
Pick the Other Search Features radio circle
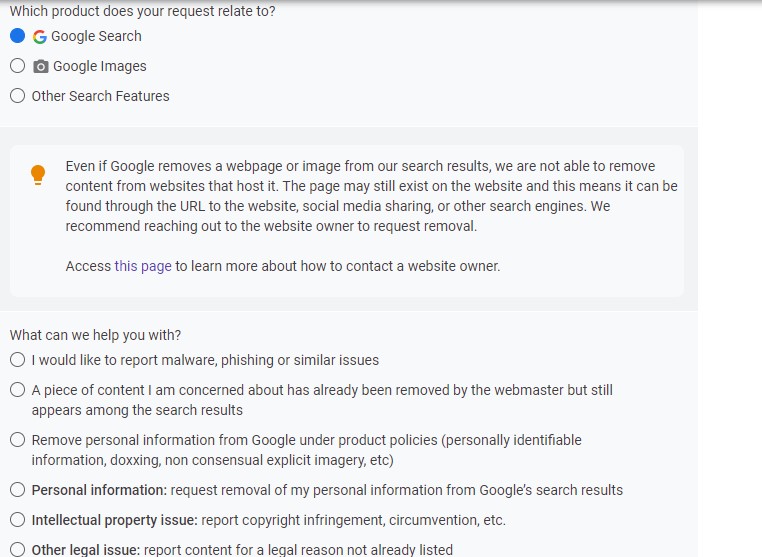(17, 96)
